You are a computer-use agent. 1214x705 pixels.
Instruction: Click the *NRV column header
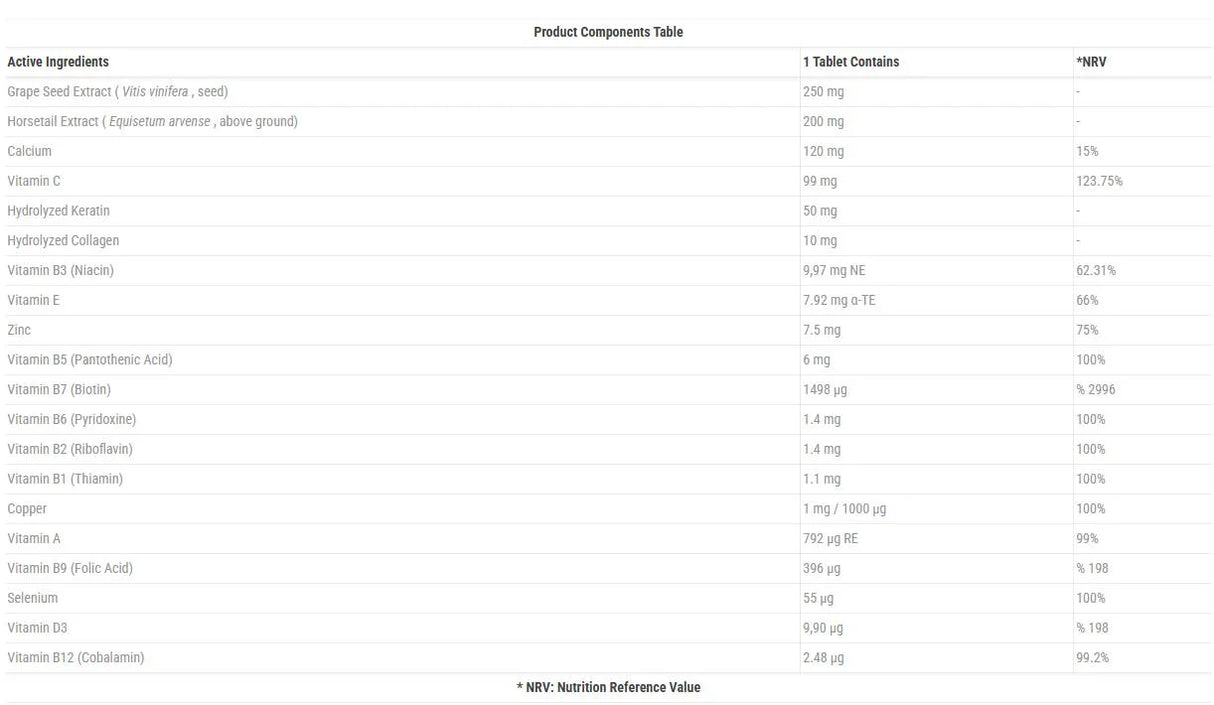click(x=1091, y=62)
